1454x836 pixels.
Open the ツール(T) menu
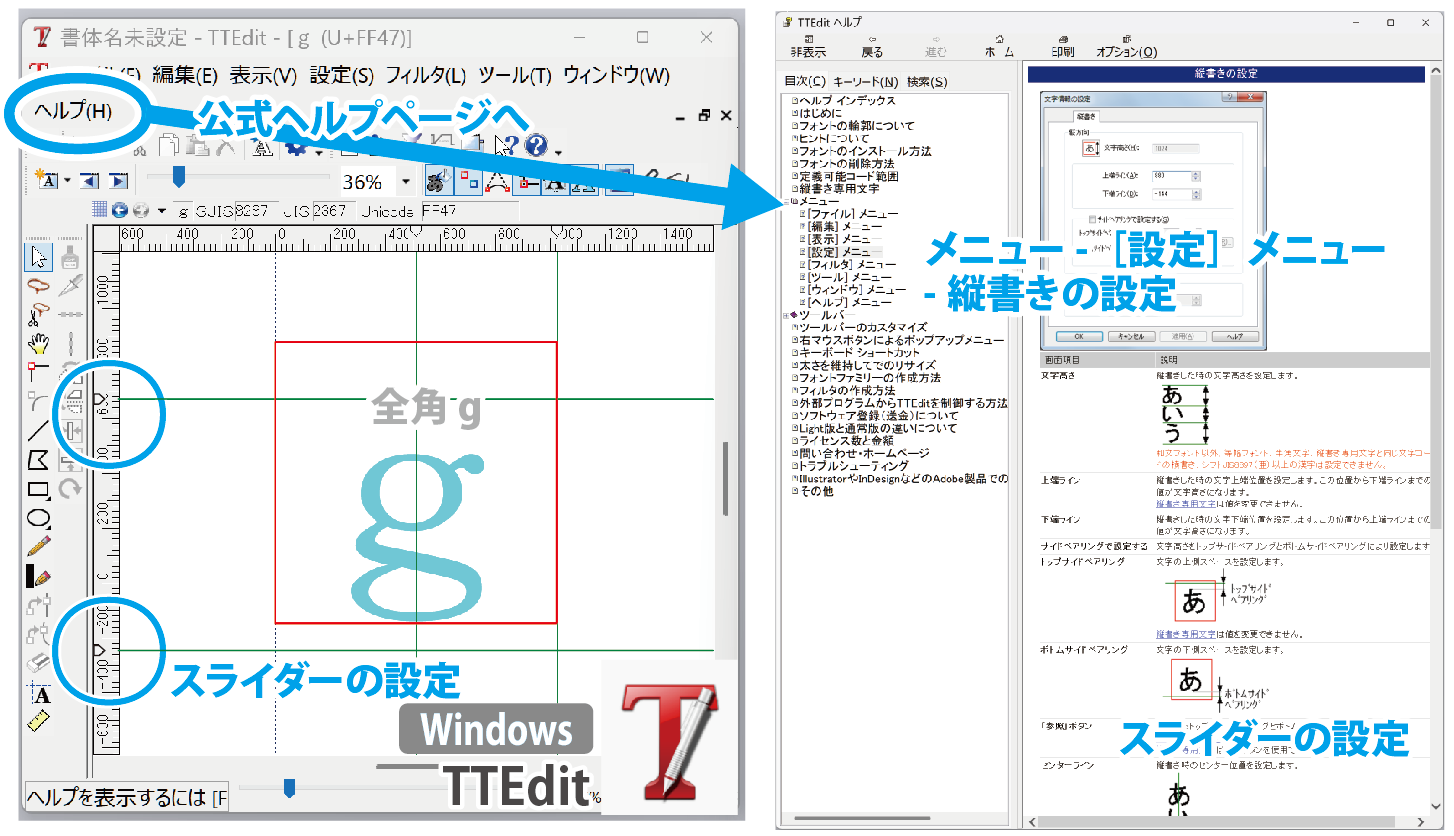click(515, 75)
